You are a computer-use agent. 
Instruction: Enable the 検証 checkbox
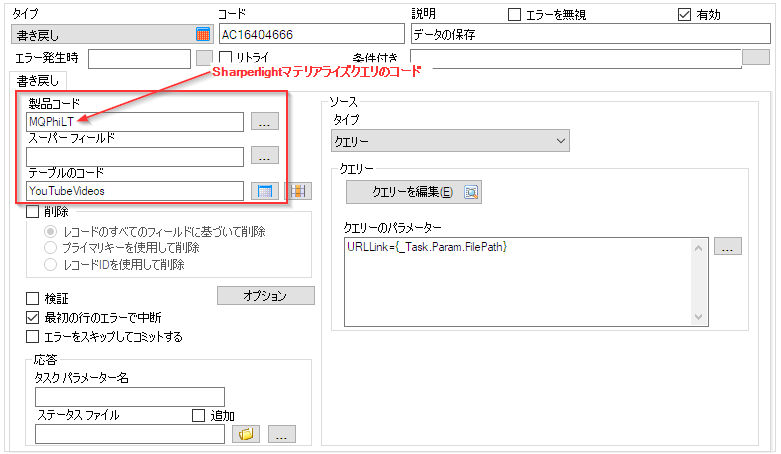click(x=32, y=299)
